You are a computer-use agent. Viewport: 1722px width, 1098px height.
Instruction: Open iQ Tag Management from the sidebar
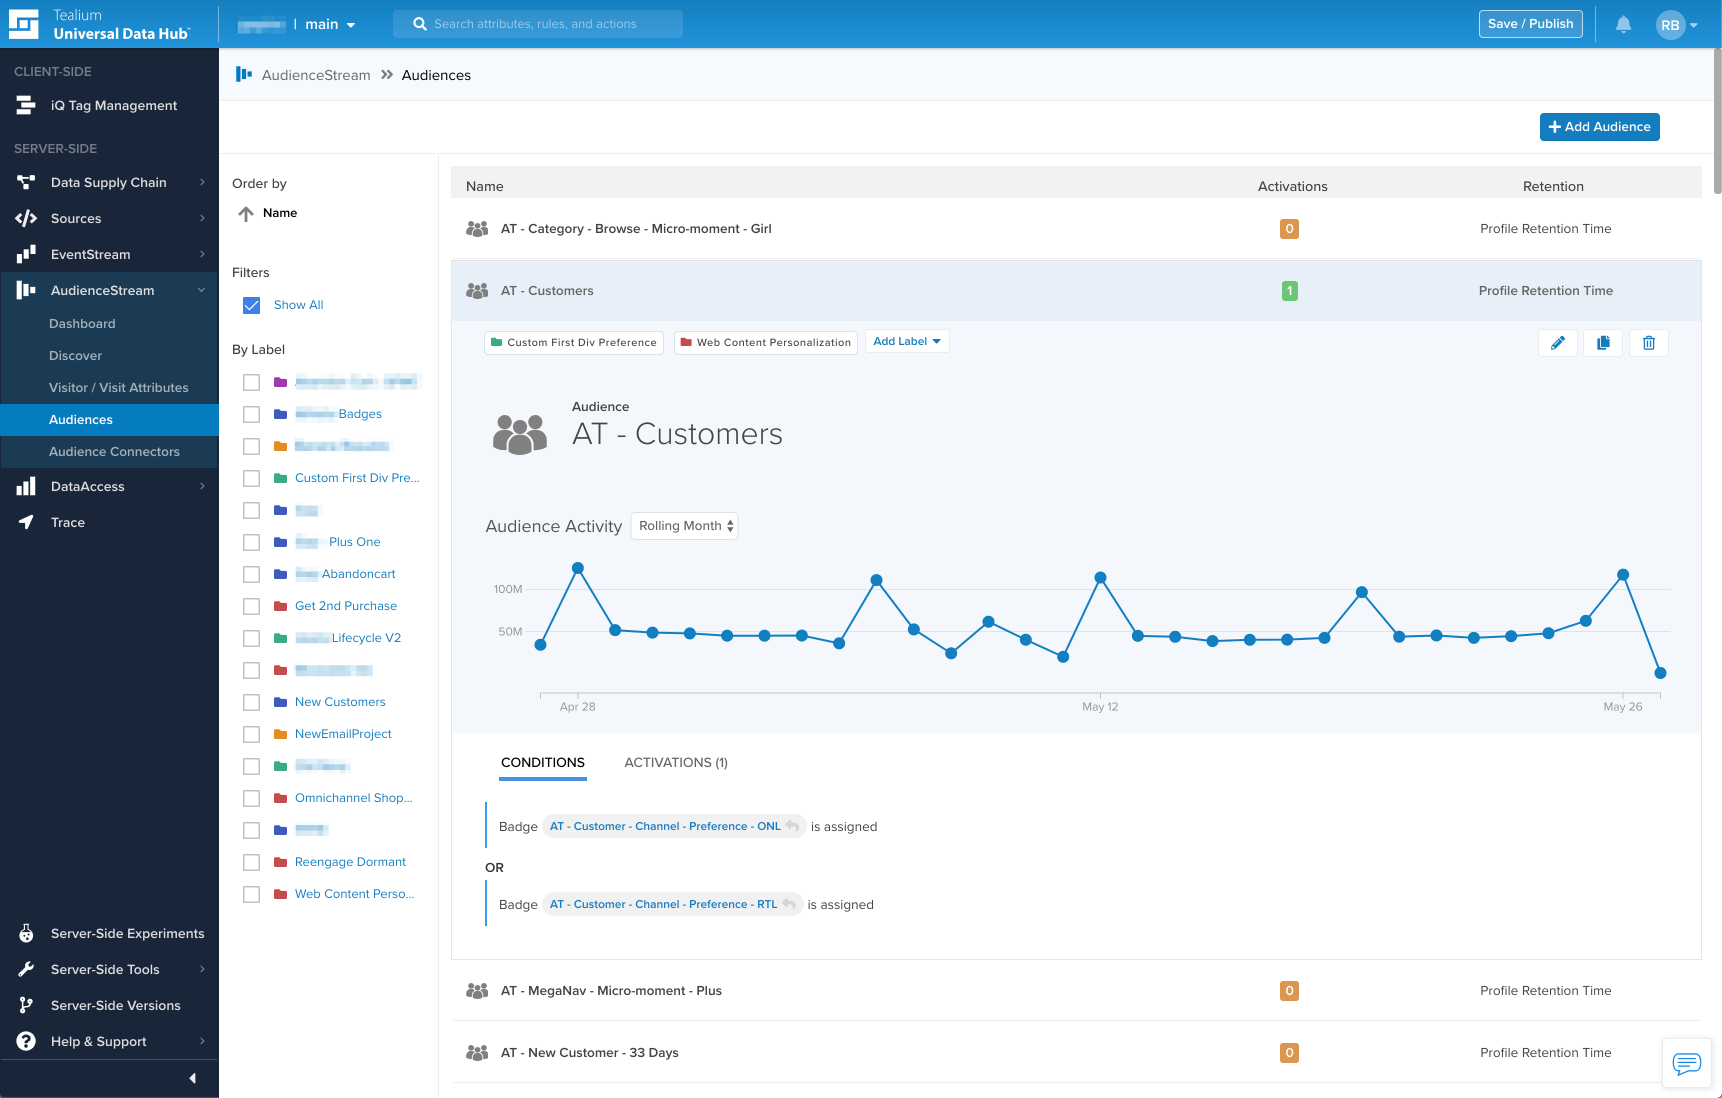113,105
